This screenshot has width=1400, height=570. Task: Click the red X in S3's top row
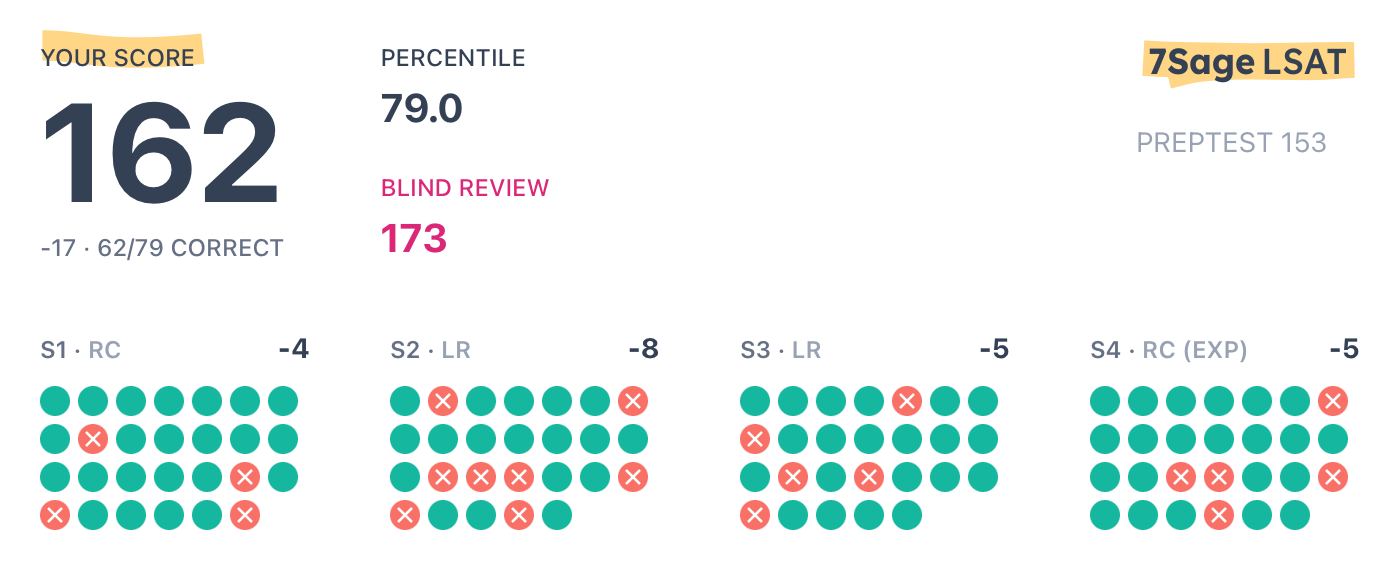907,401
